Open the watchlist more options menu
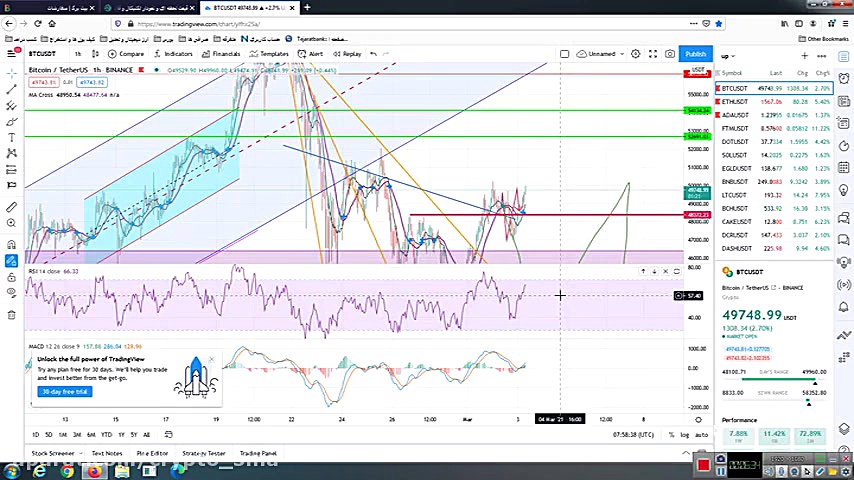The image size is (854, 480). pos(821,56)
